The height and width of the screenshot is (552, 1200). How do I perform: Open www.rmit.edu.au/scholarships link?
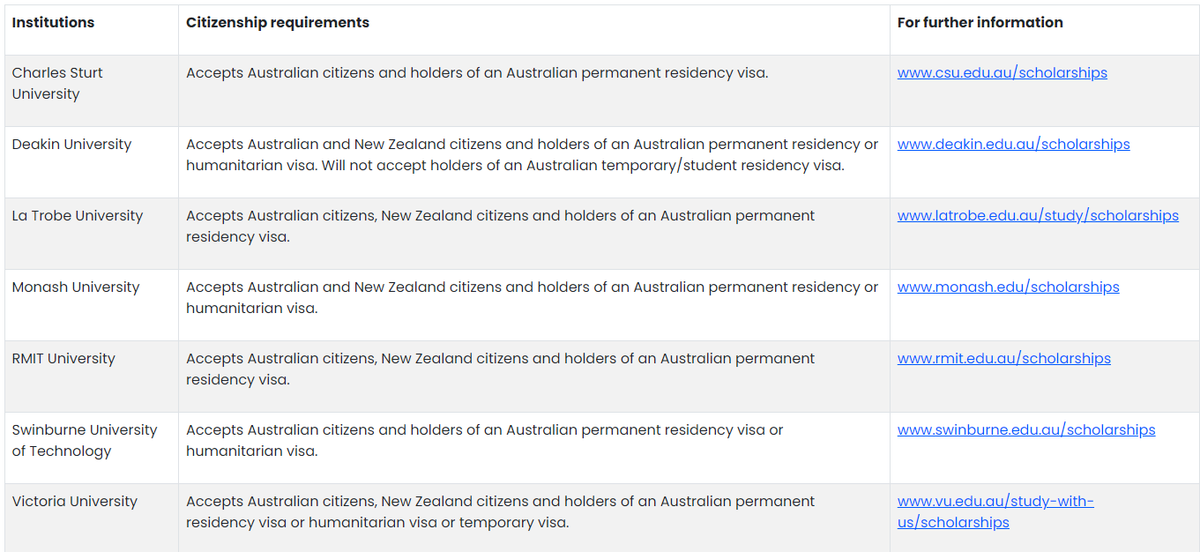(x=1004, y=359)
